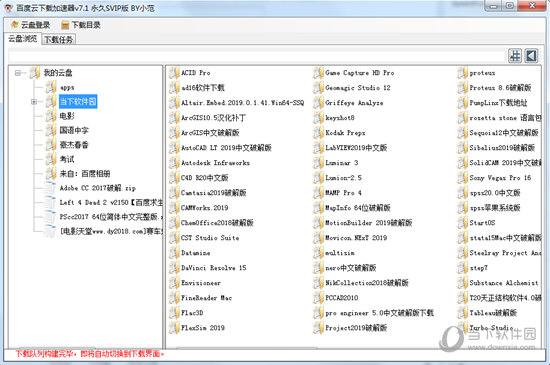Image resolution: width=550 pixels, height=365 pixels.
Task: Select MotionBuilder 2019破解版 folder name
Action: (x=369, y=223)
